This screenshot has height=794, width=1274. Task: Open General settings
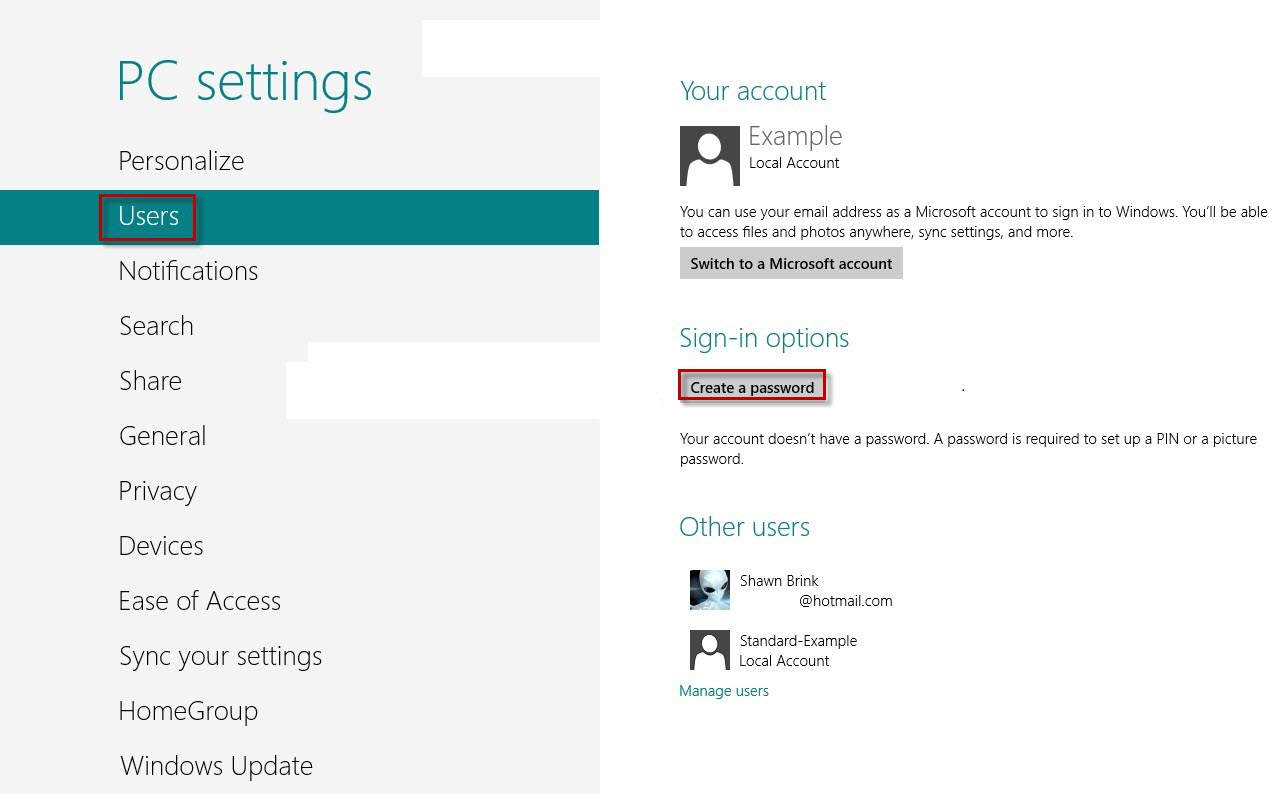point(162,436)
